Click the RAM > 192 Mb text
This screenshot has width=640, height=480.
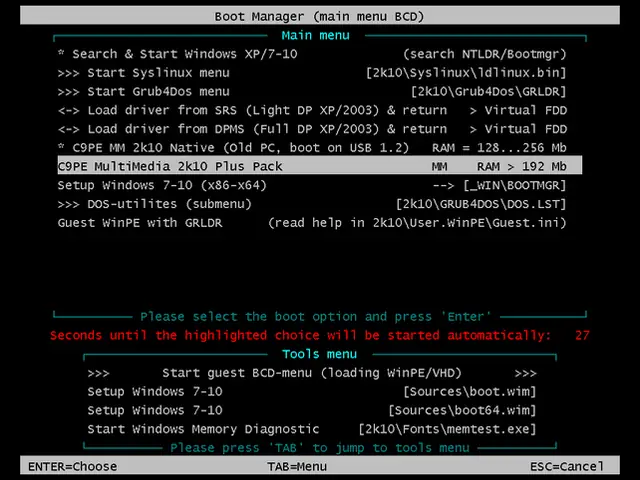point(522,167)
